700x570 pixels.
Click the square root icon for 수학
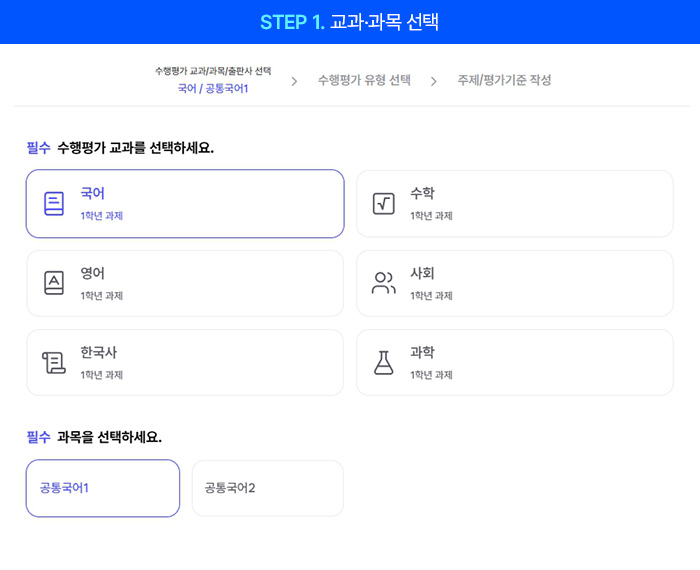[384, 203]
